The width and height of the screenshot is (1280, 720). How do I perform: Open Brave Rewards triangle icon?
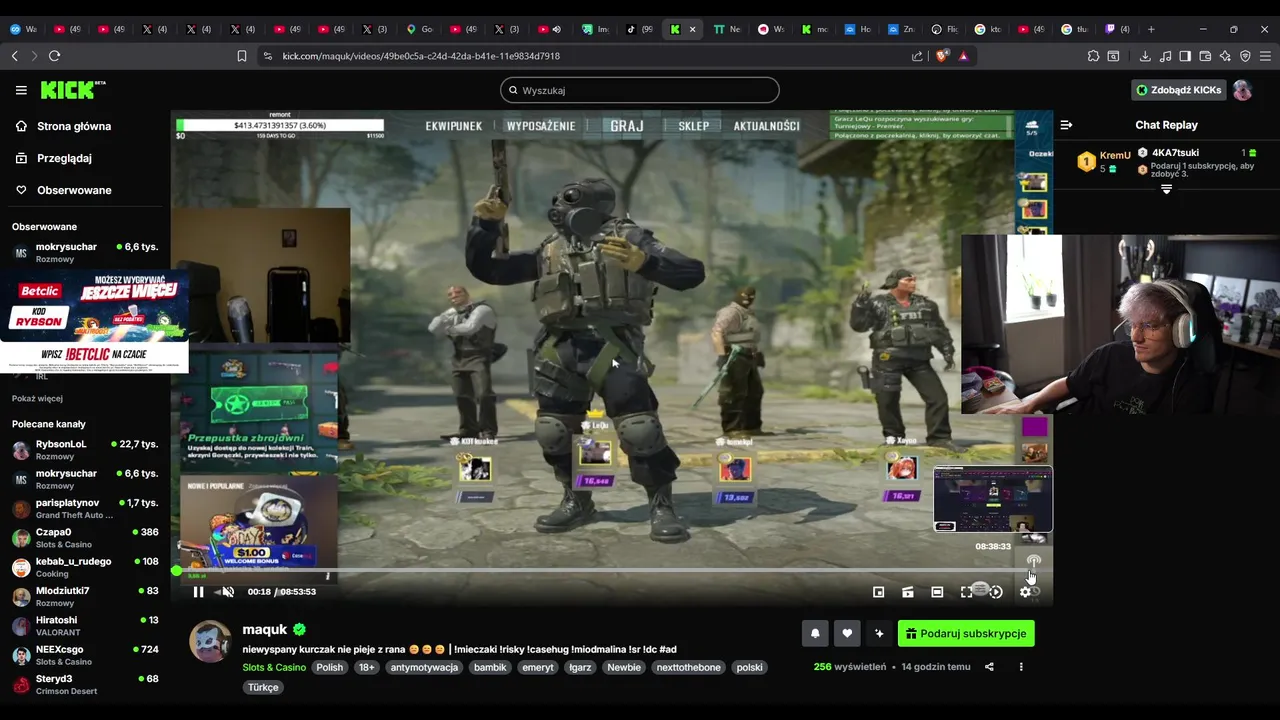(963, 56)
